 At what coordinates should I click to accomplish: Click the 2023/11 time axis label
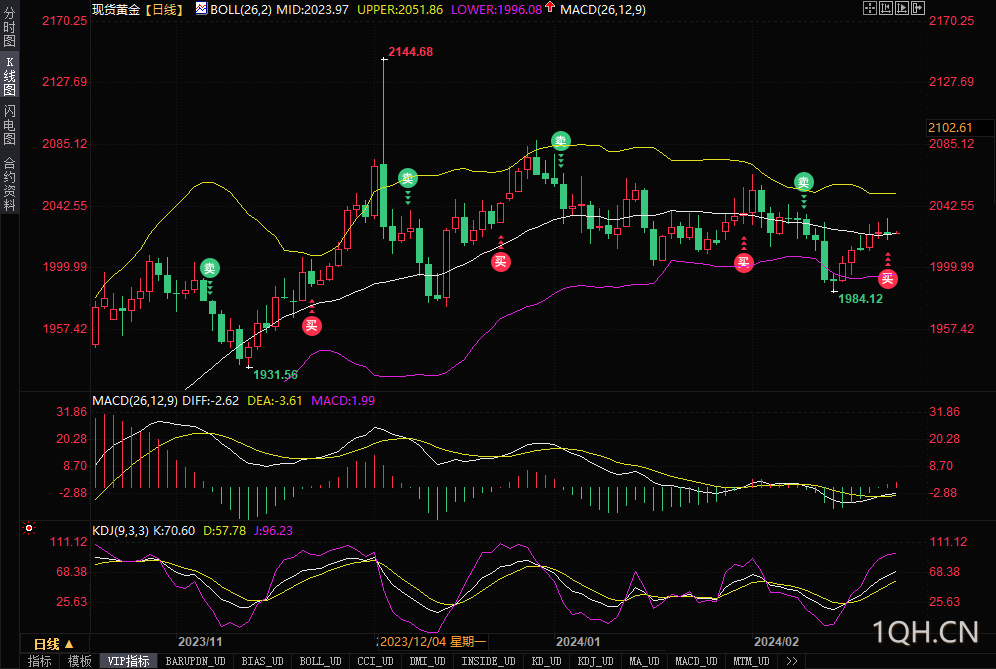coord(200,642)
